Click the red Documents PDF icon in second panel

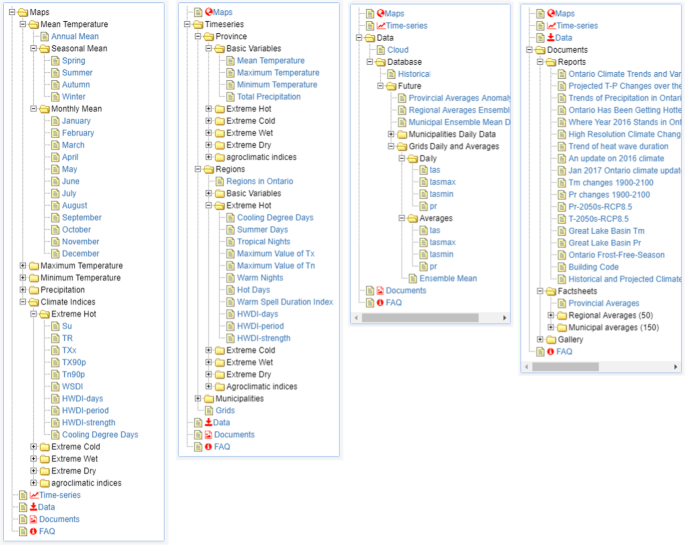click(209, 435)
